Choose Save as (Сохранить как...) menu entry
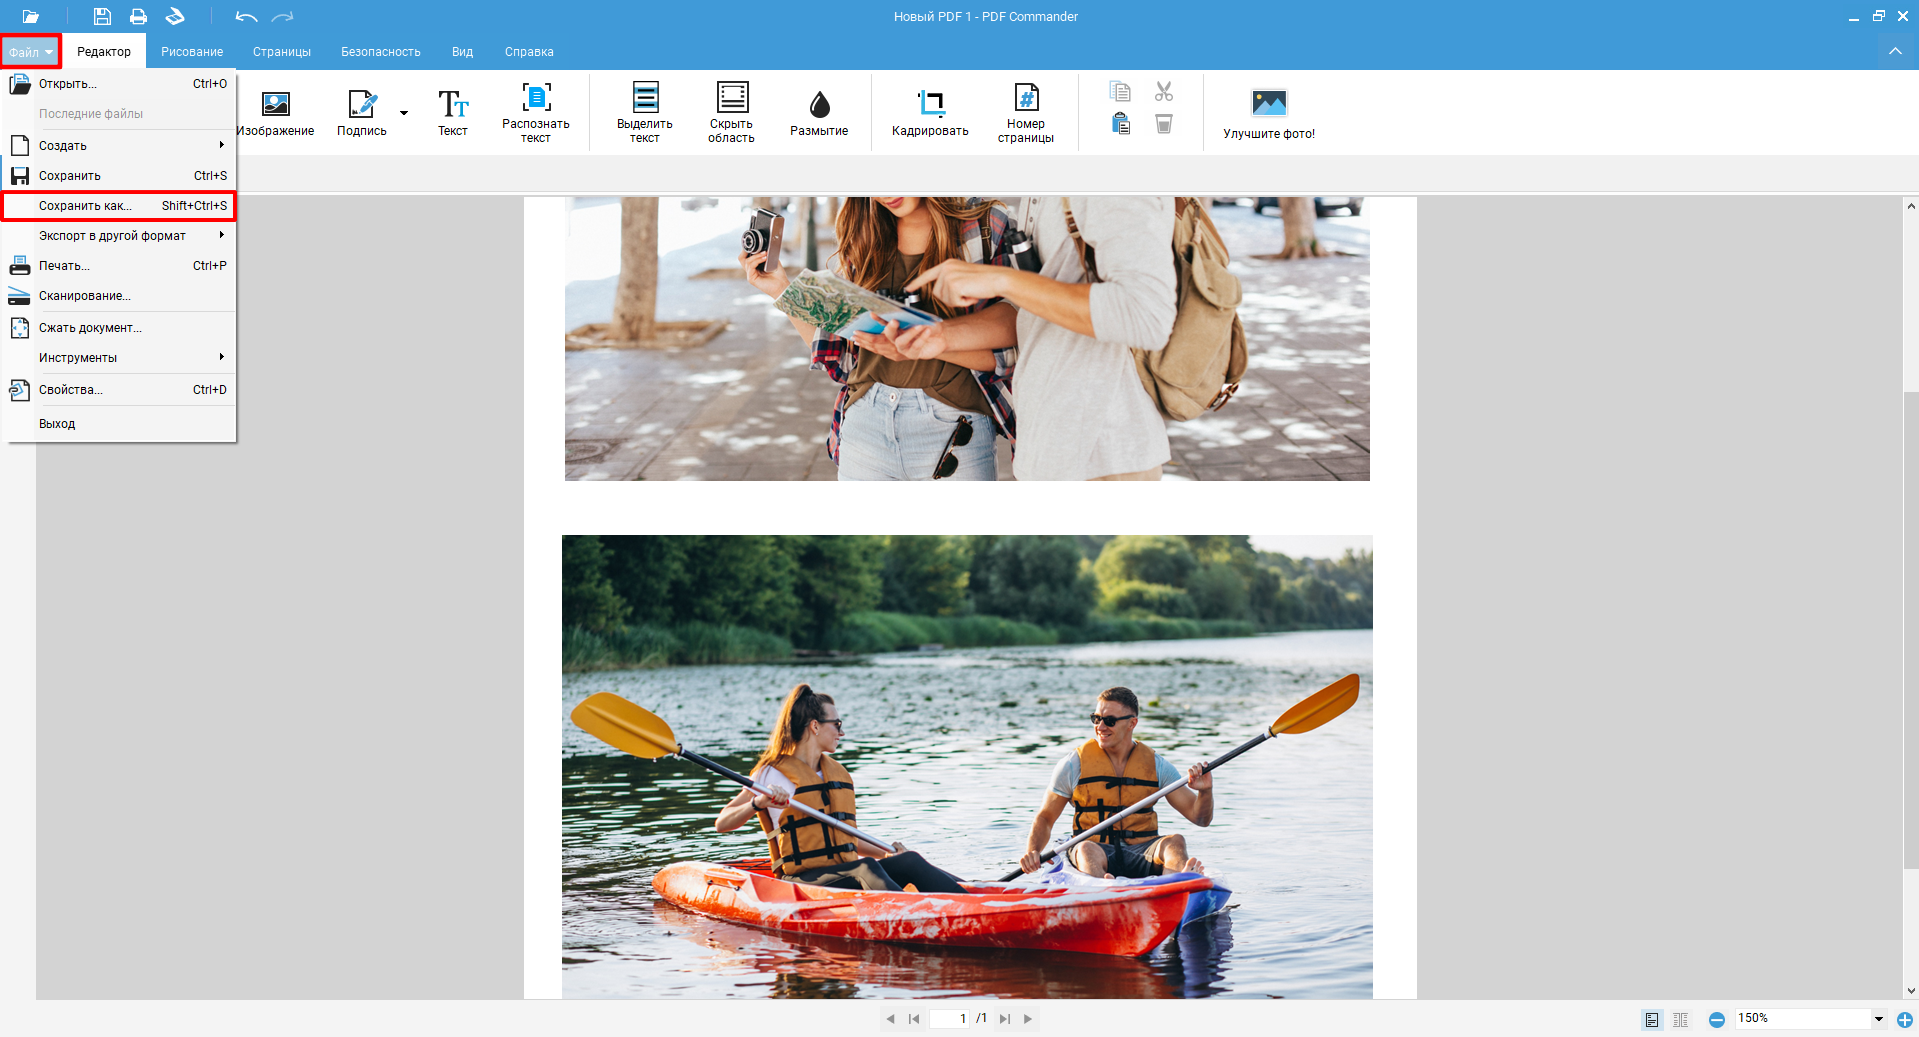Screen dimensions: 1919x1037 (119, 206)
